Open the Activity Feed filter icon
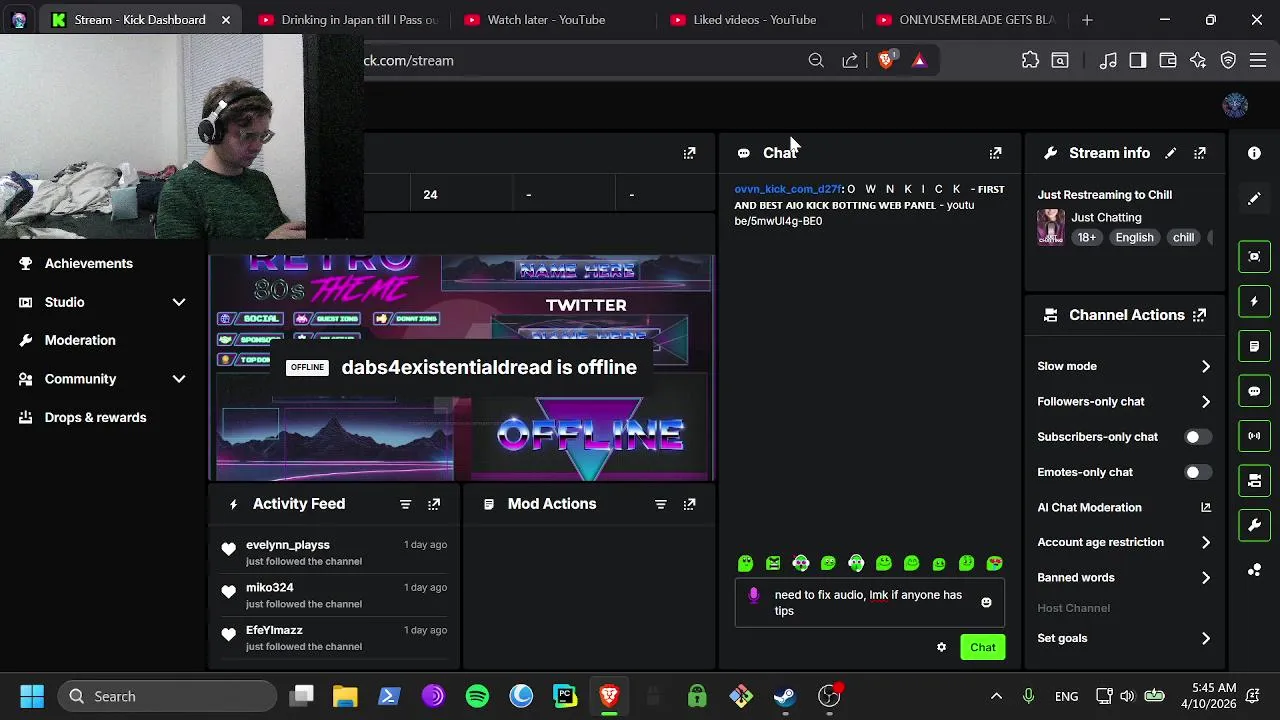This screenshot has width=1280, height=720. (x=405, y=504)
